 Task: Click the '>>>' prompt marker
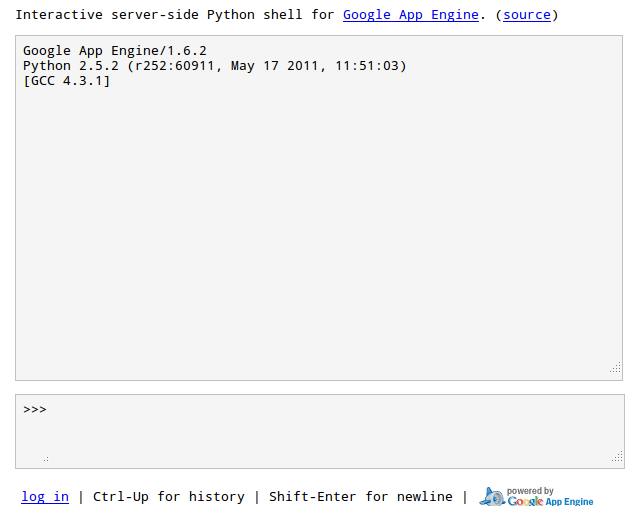click(35, 409)
